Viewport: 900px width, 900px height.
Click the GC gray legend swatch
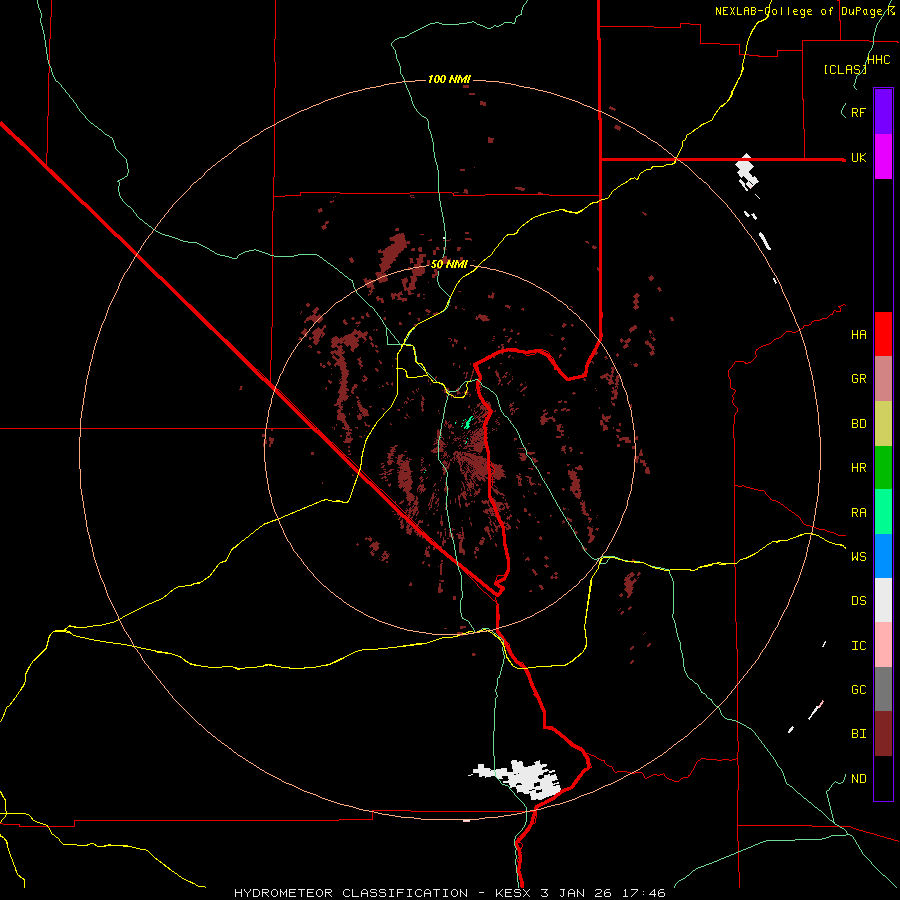pos(883,689)
